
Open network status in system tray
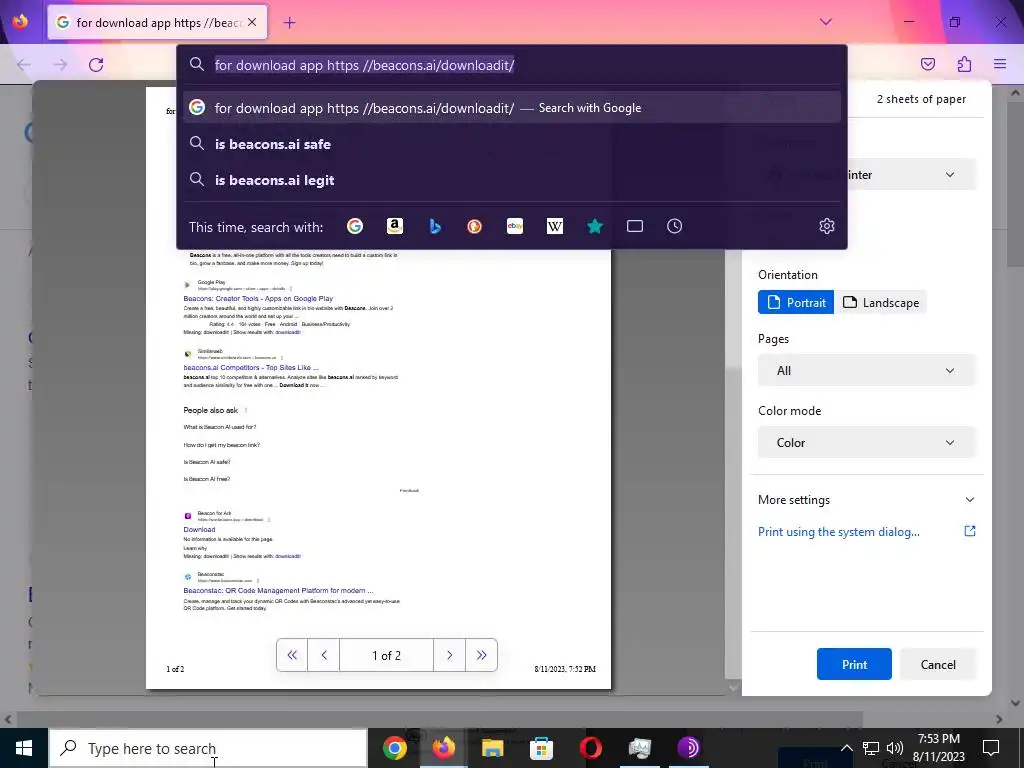(871, 748)
